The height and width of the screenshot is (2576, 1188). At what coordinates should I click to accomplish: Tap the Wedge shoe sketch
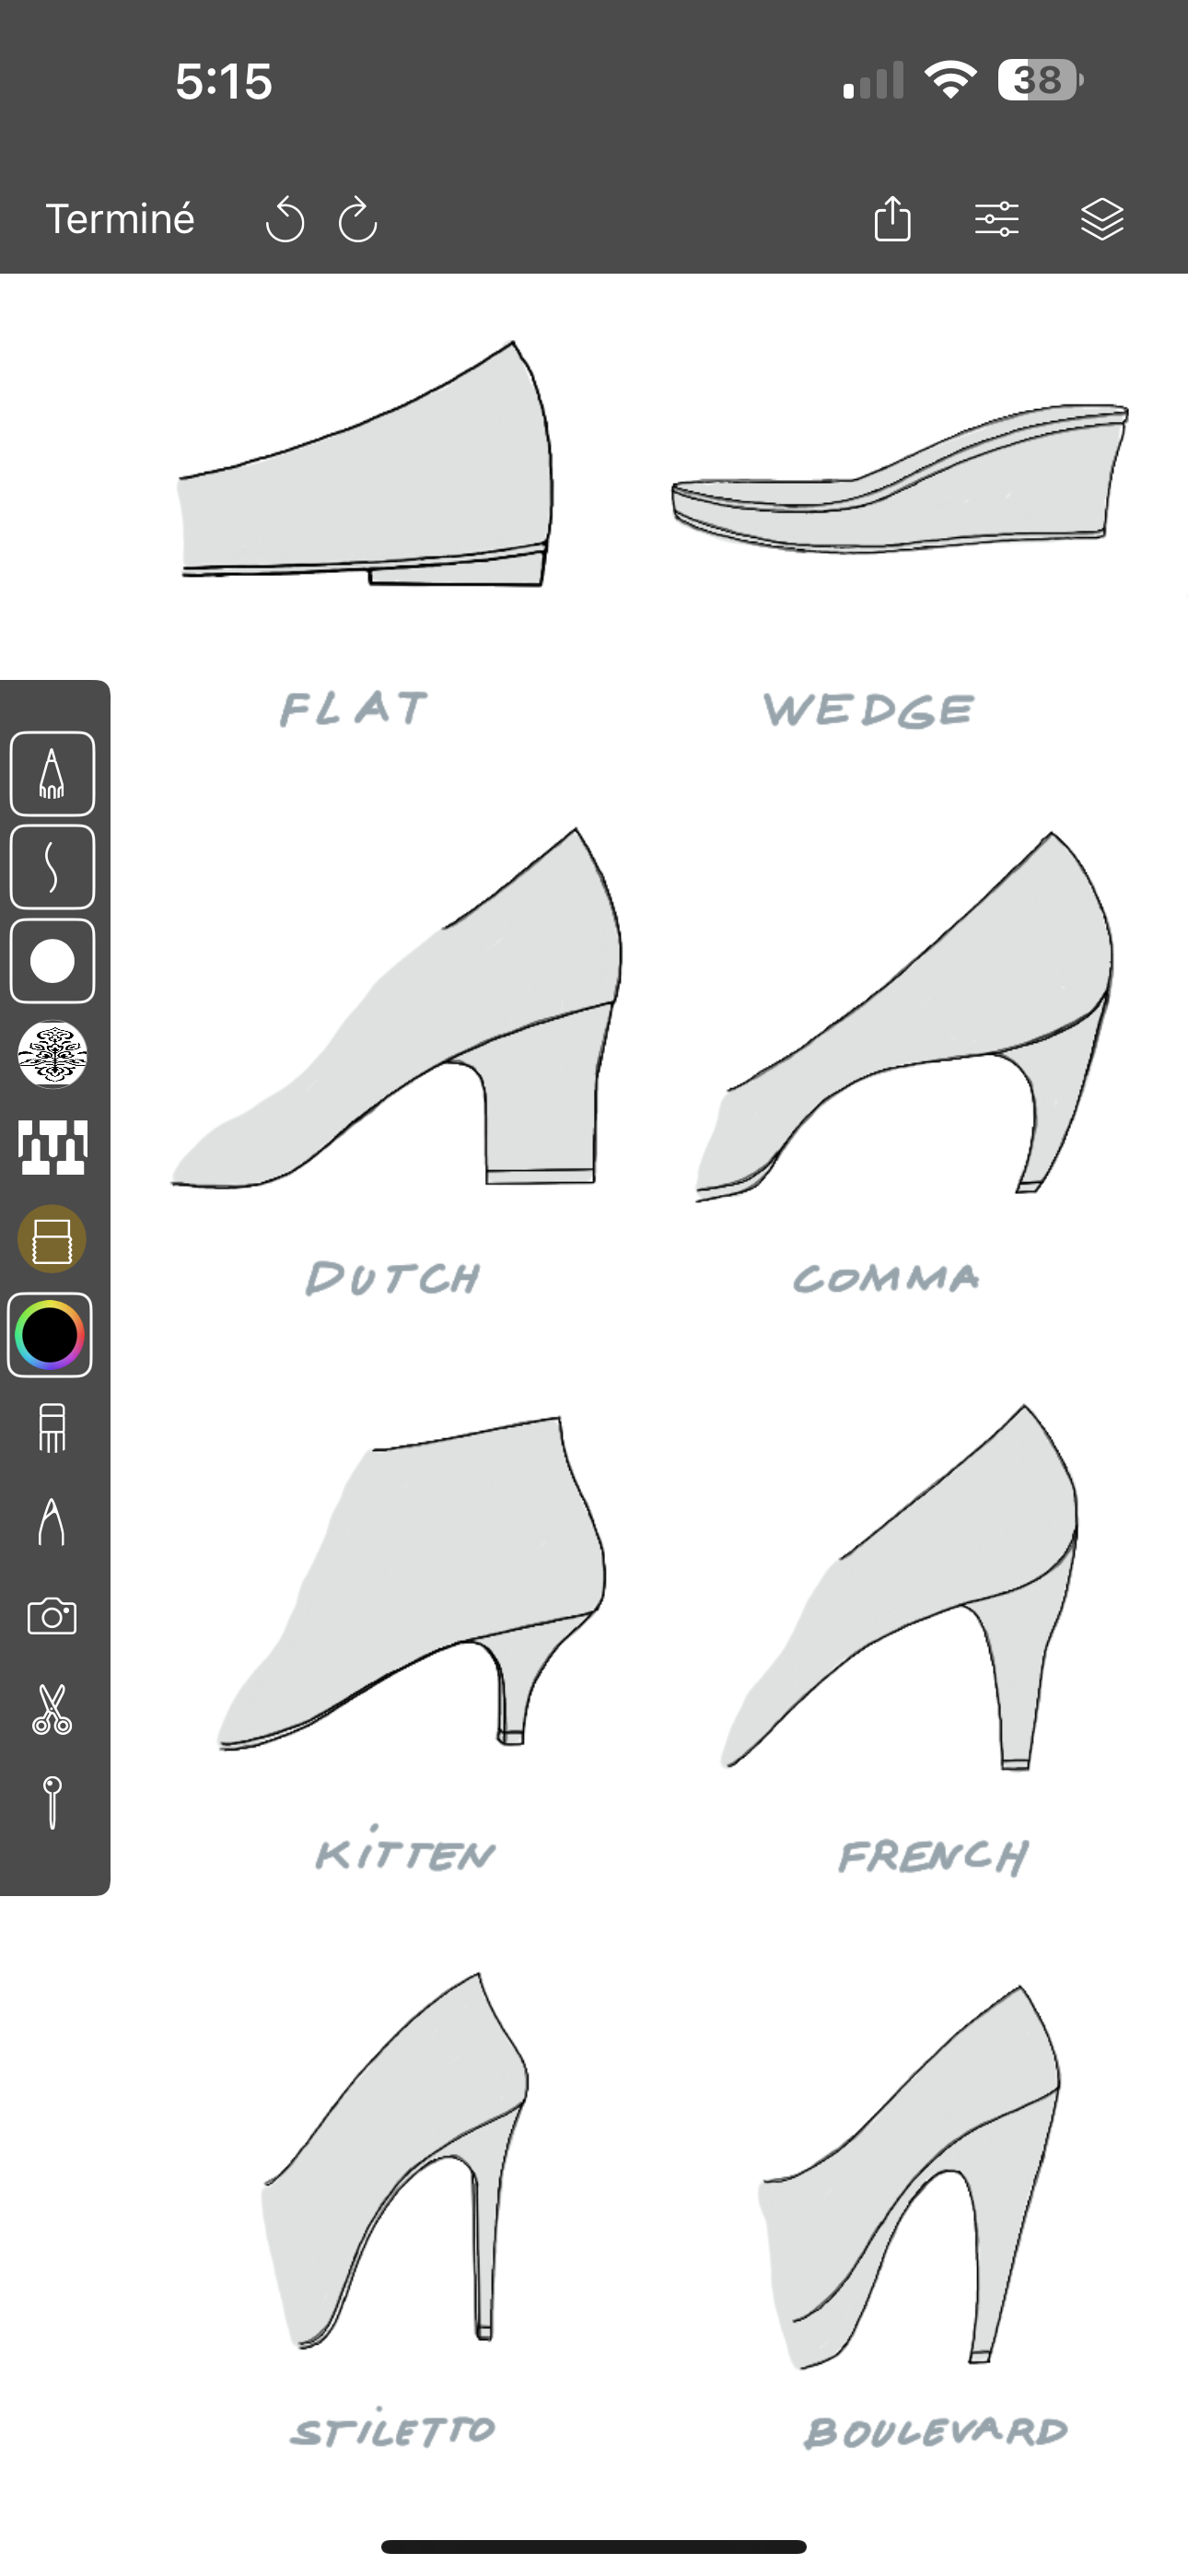click(900, 478)
